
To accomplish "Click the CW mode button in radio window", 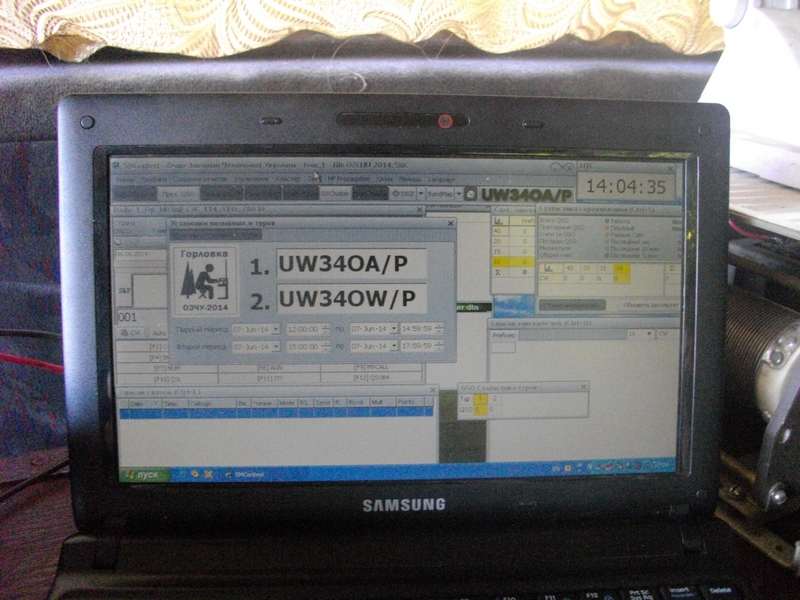I will coord(131,333).
